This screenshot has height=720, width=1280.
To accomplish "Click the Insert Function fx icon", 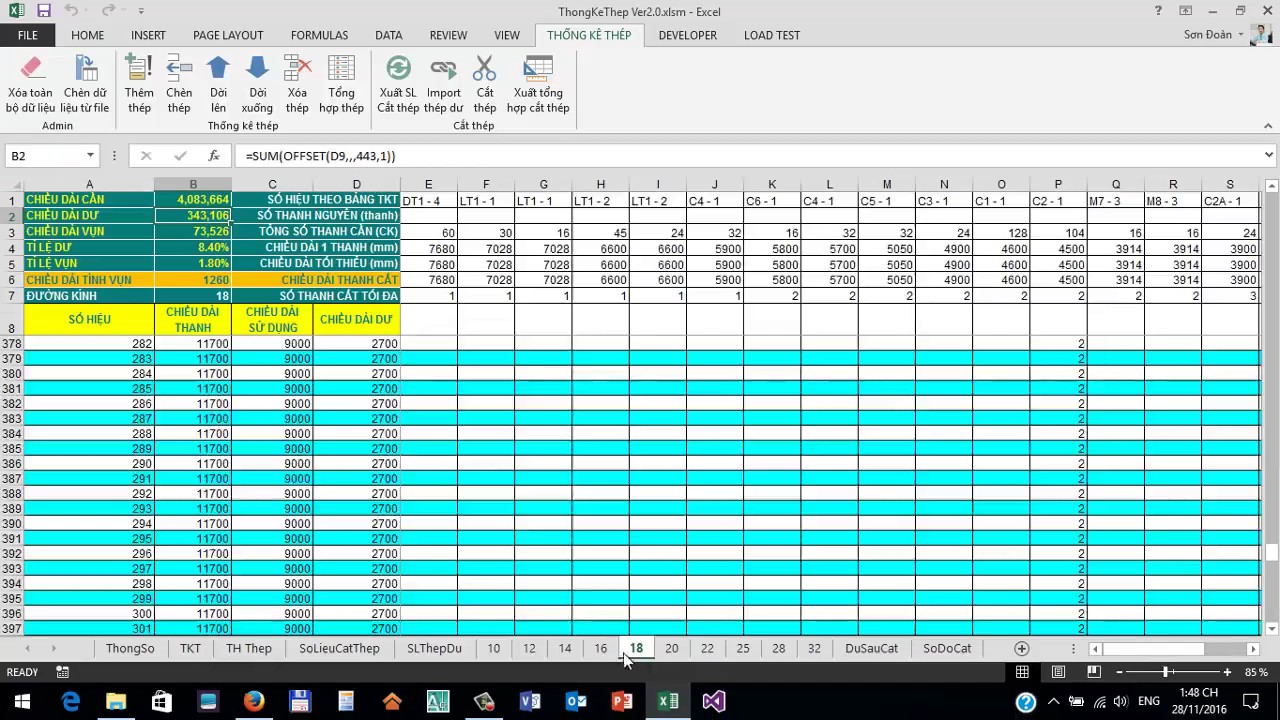I will [x=213, y=156].
